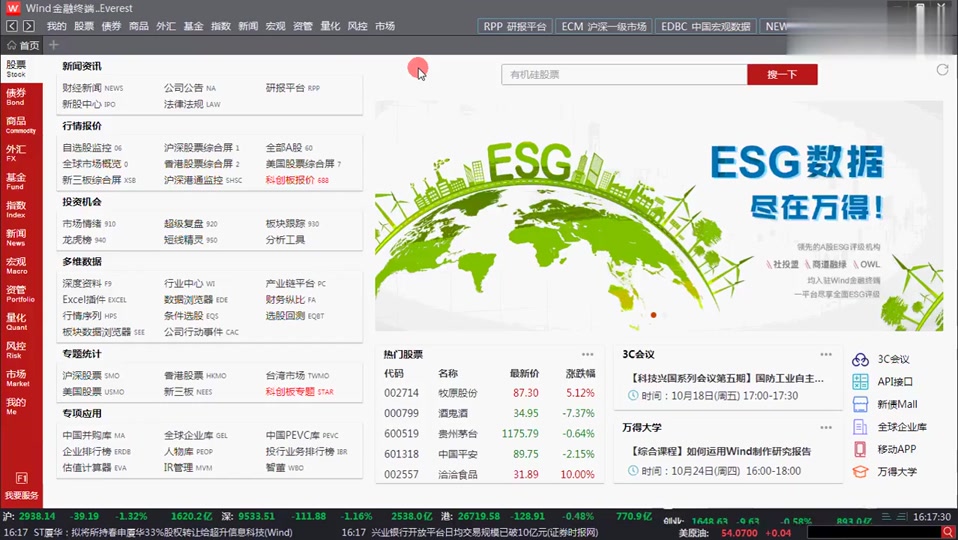Click the search icon in bottom-right corner
Viewport: 958px width, 540px height.
point(948,533)
